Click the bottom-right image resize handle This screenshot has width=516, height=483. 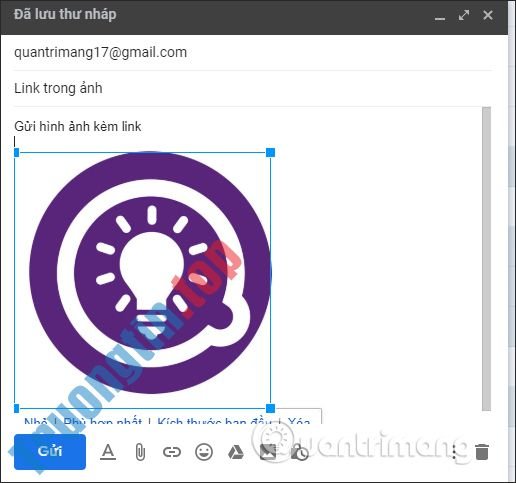[x=270, y=408]
